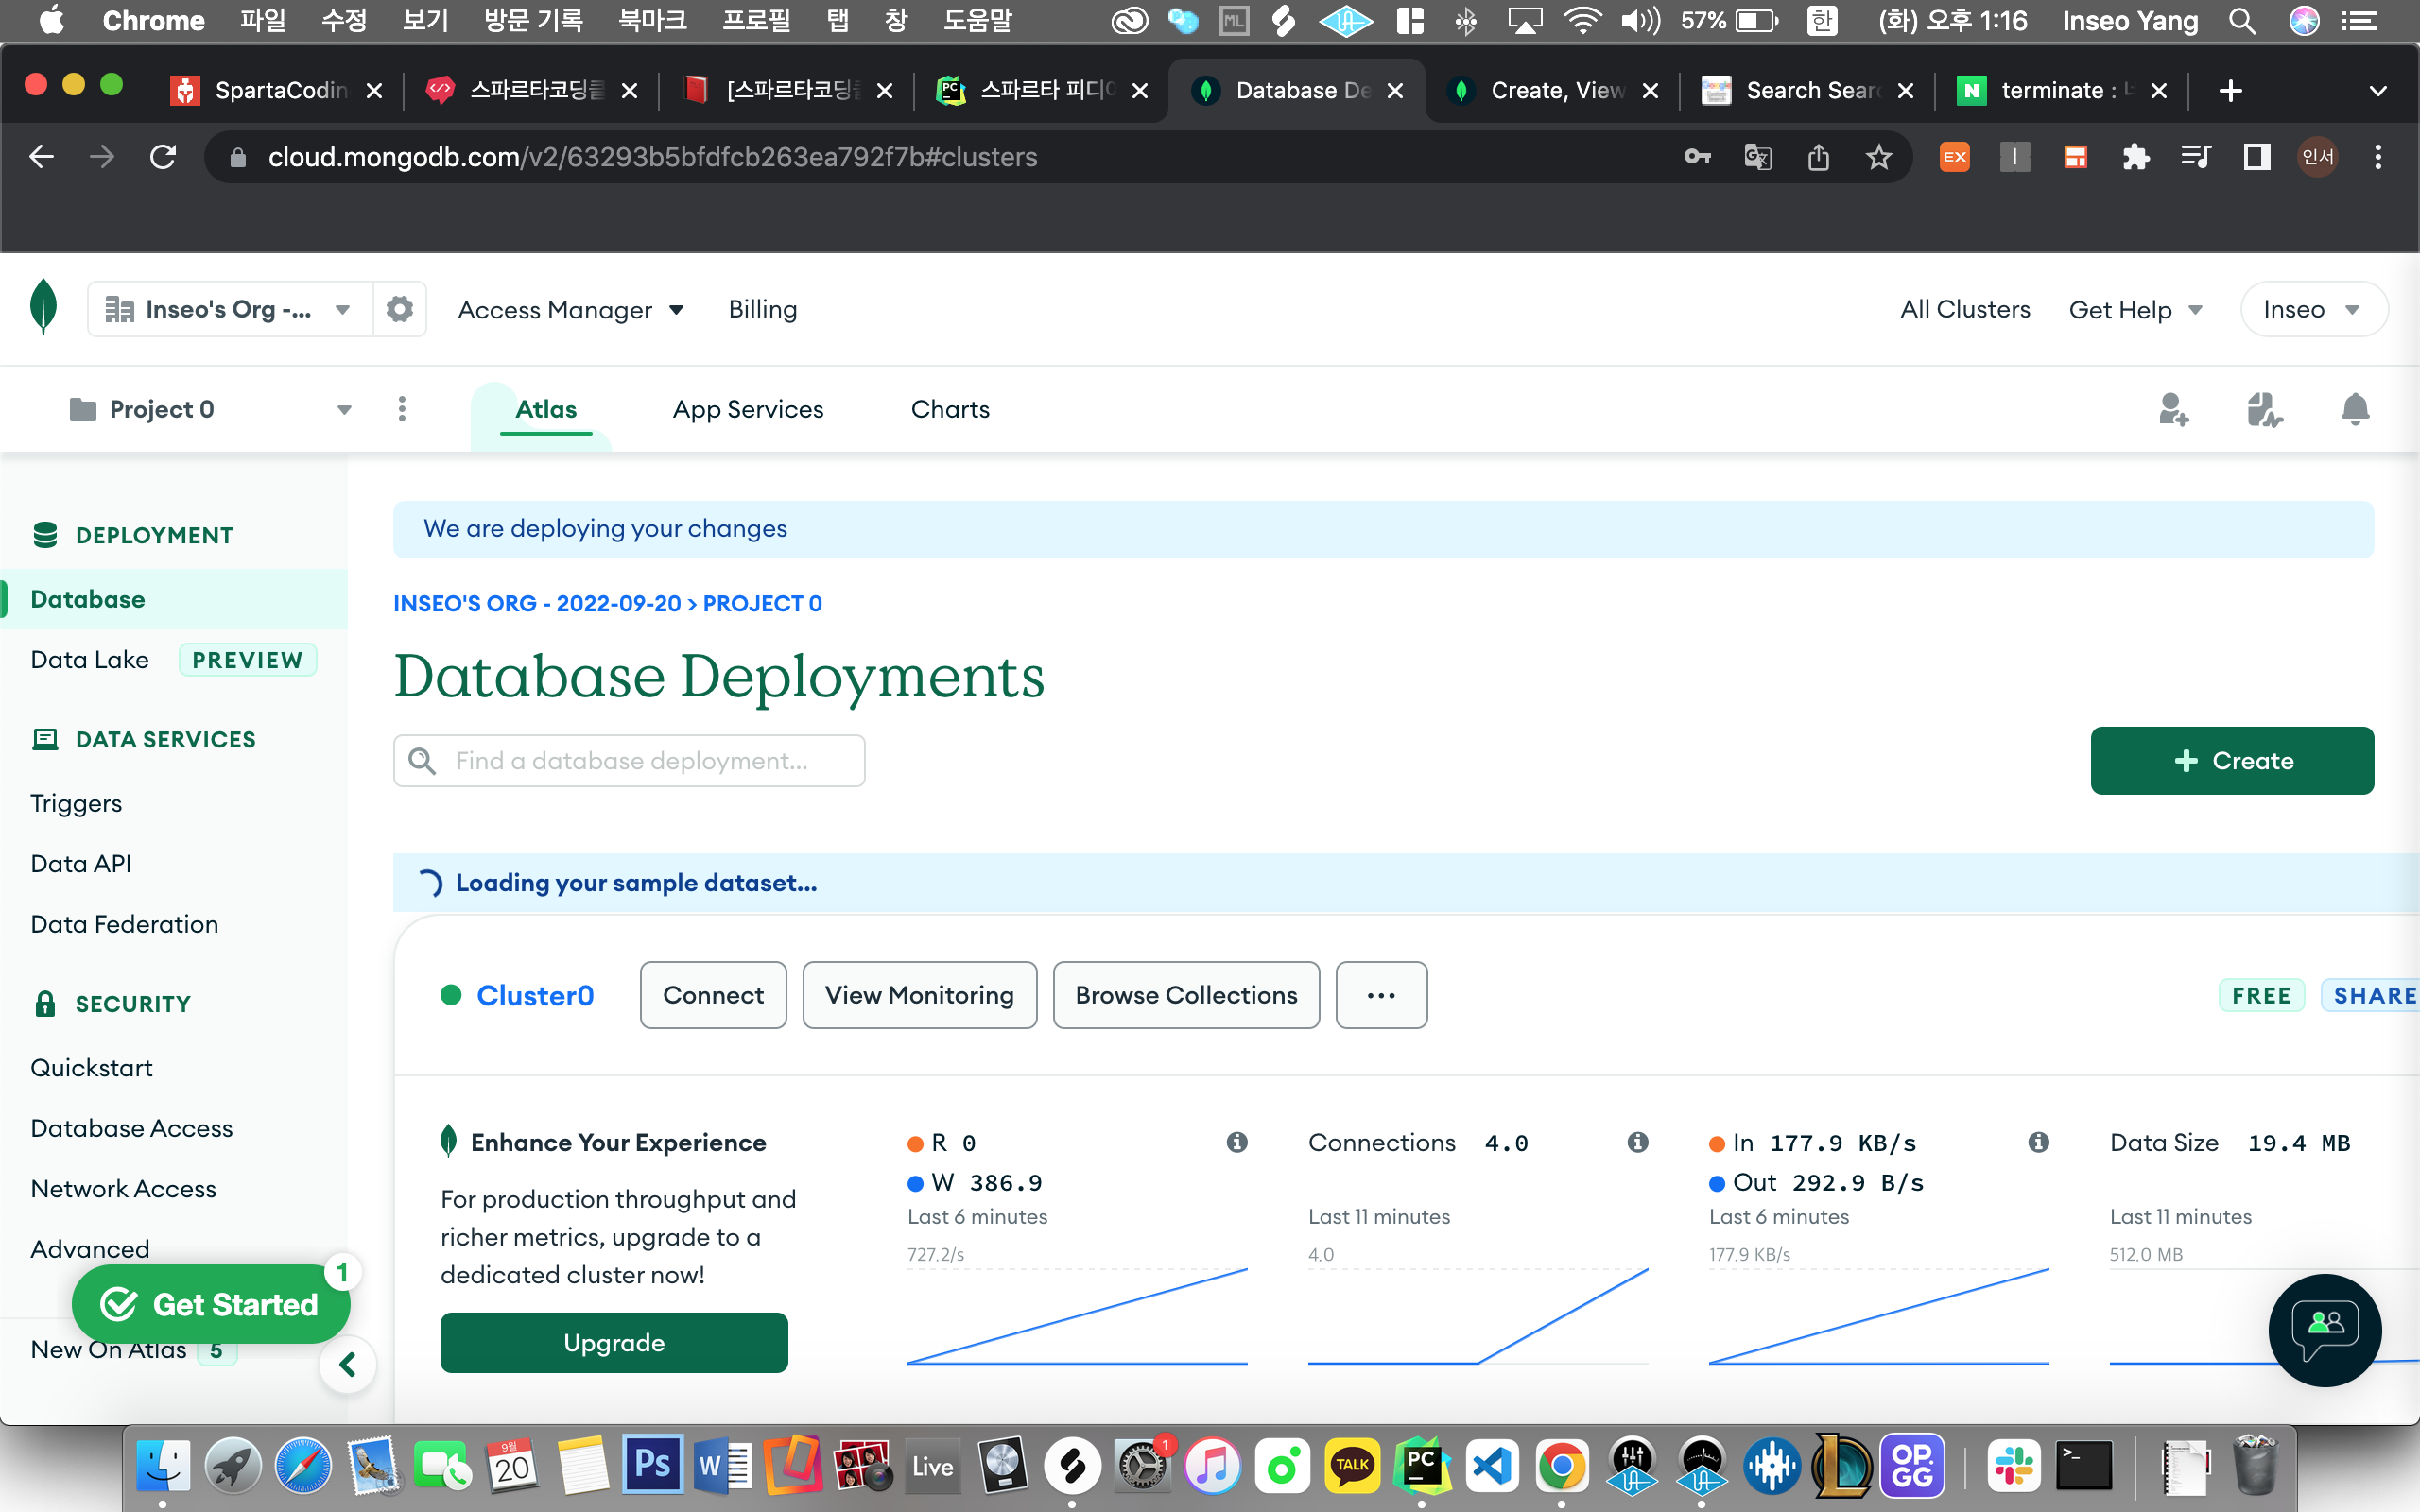Open Chrome three-dot menu
Image resolution: width=2420 pixels, height=1512 pixels.
click(2378, 157)
